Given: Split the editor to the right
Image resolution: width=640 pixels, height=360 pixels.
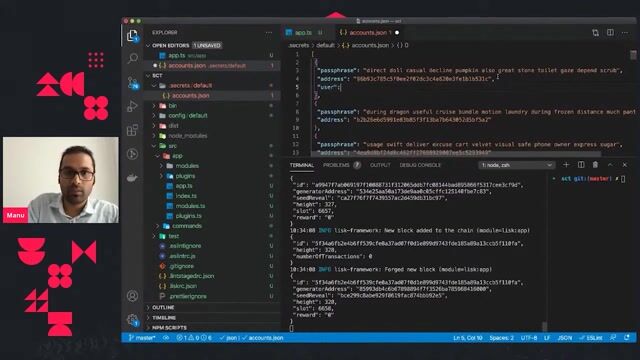Looking at the screenshot, I should click(x=610, y=32).
